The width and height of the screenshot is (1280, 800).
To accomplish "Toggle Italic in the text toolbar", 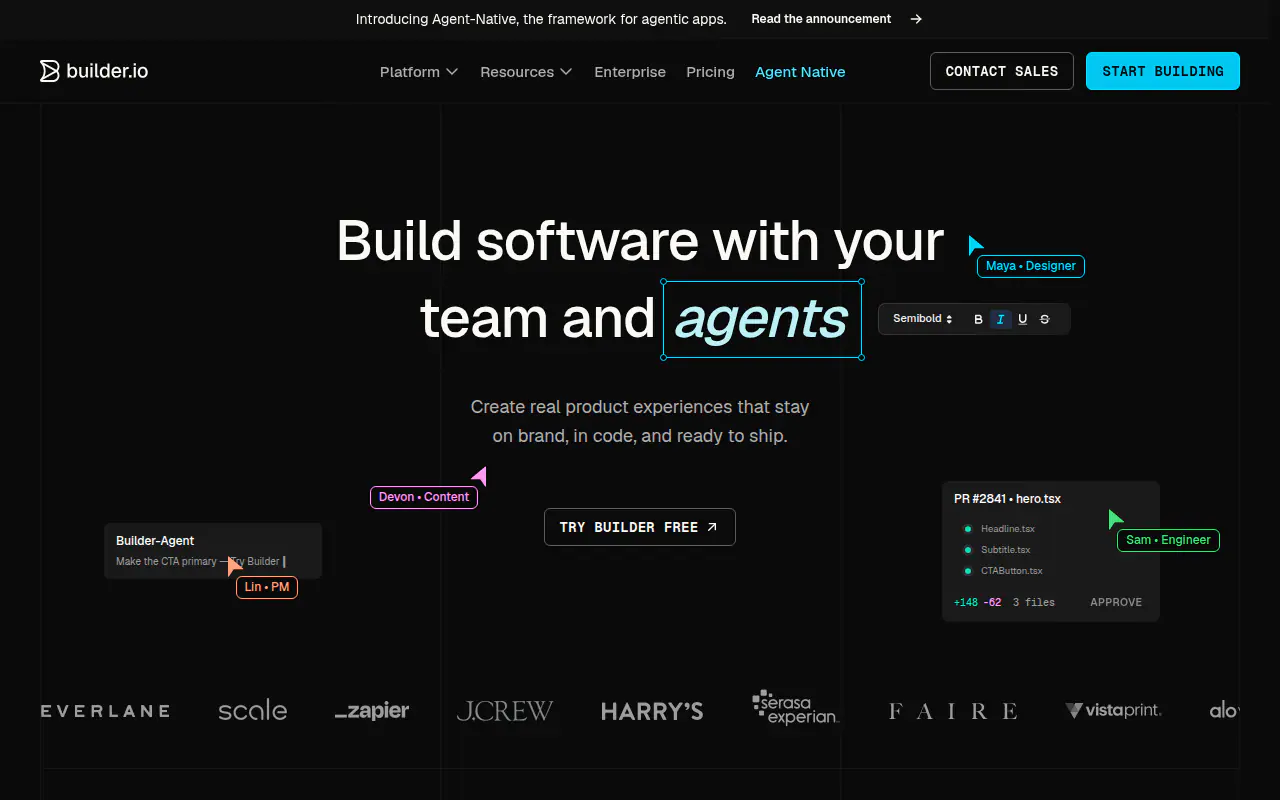I will click(1000, 319).
